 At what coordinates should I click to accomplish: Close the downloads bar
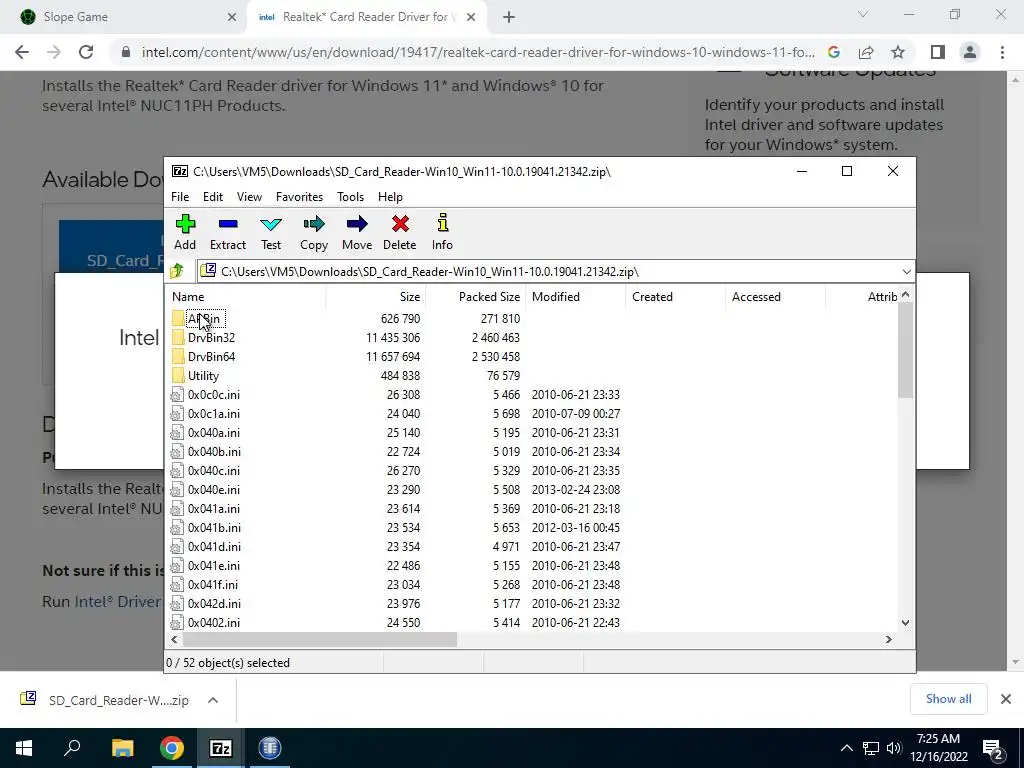(1006, 699)
